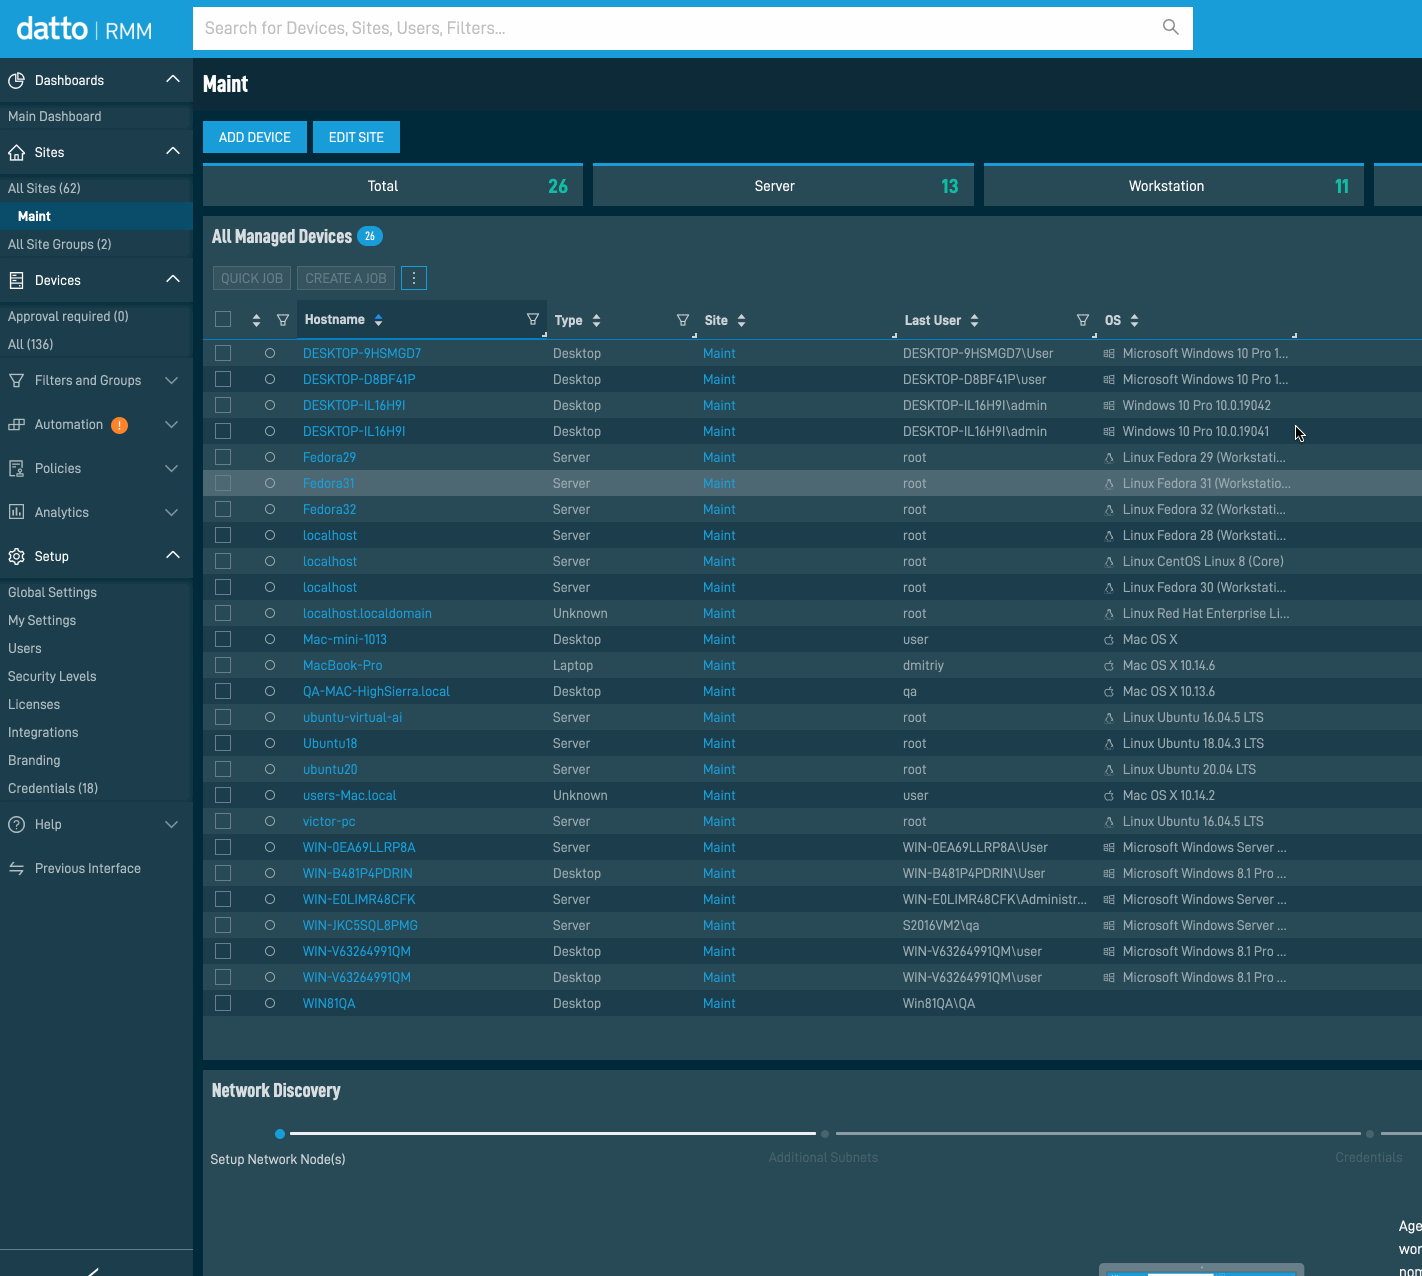The width and height of the screenshot is (1422, 1276).
Task: Click the Server 13 summary tile
Action: click(783, 185)
